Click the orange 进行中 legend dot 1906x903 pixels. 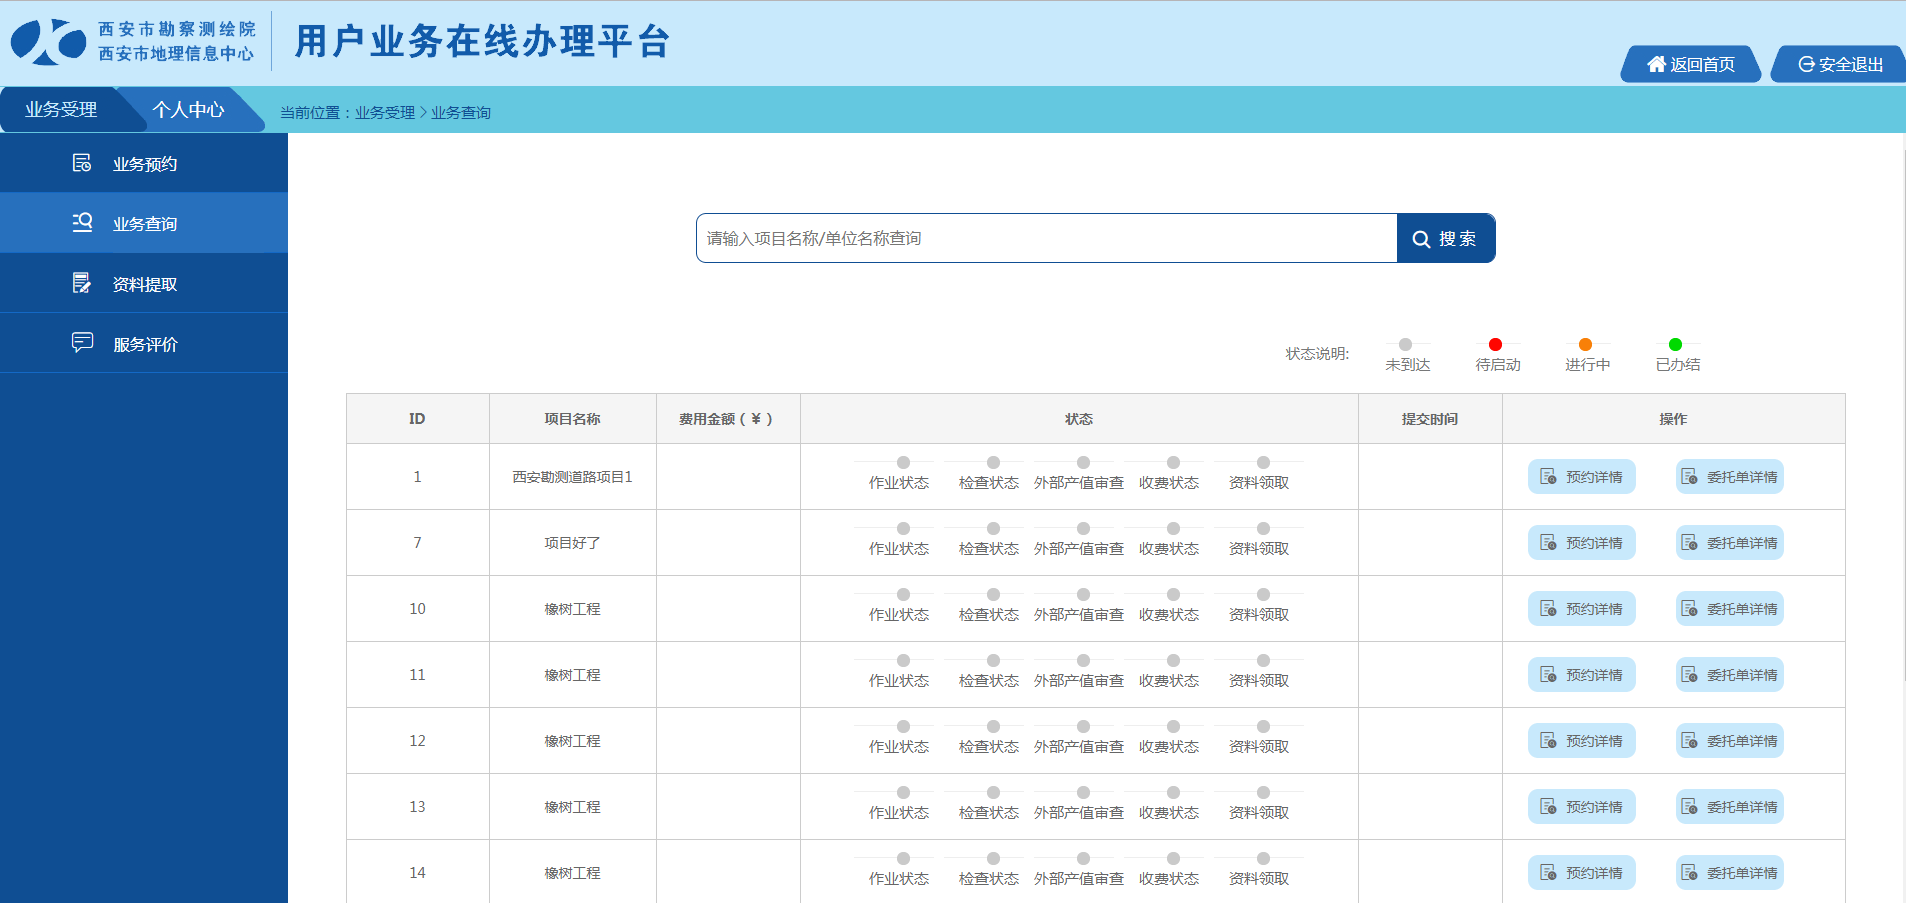[x=1585, y=344]
